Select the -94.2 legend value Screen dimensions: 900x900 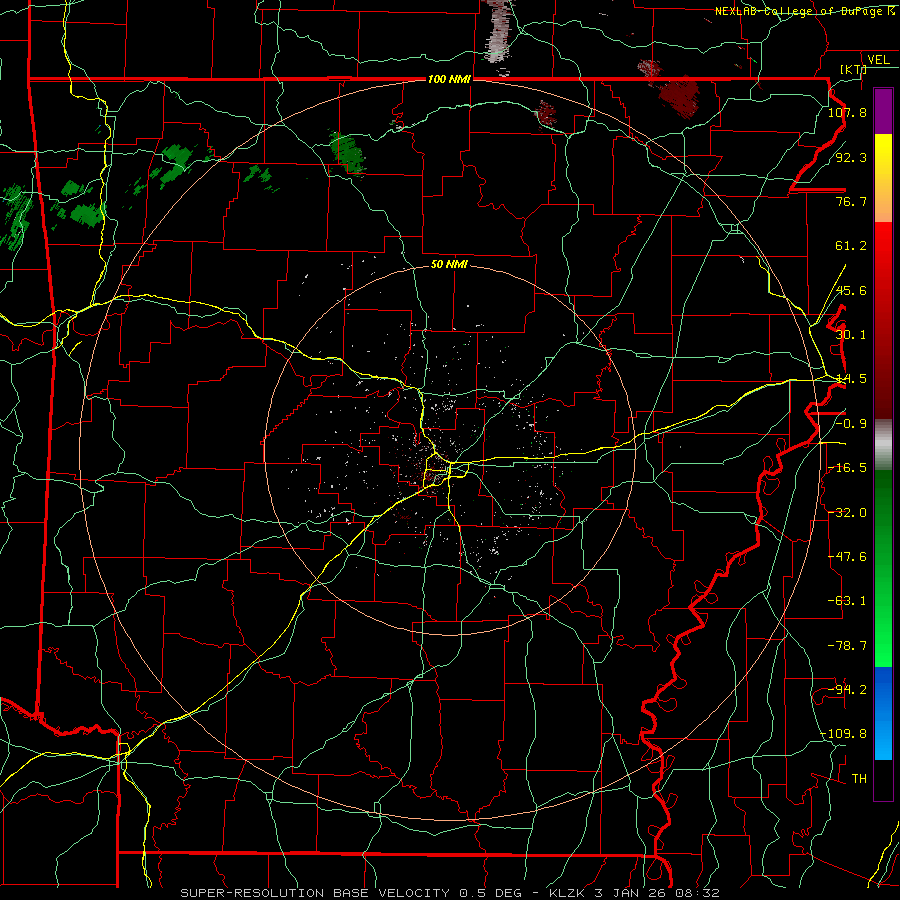847,690
